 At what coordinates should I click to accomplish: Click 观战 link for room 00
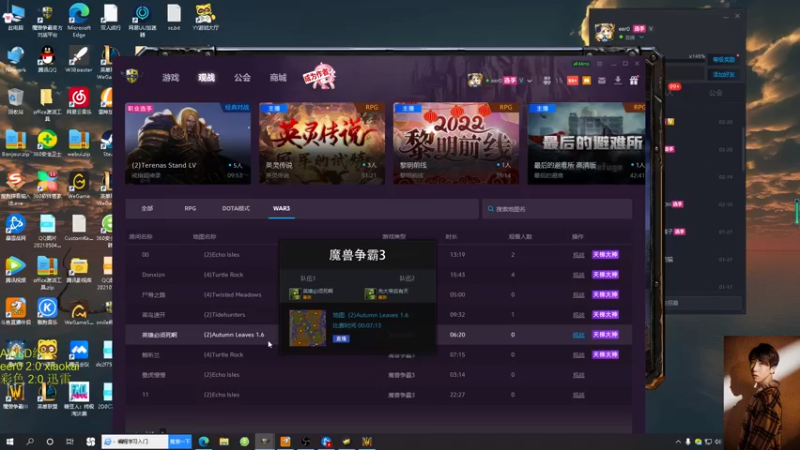click(578, 255)
